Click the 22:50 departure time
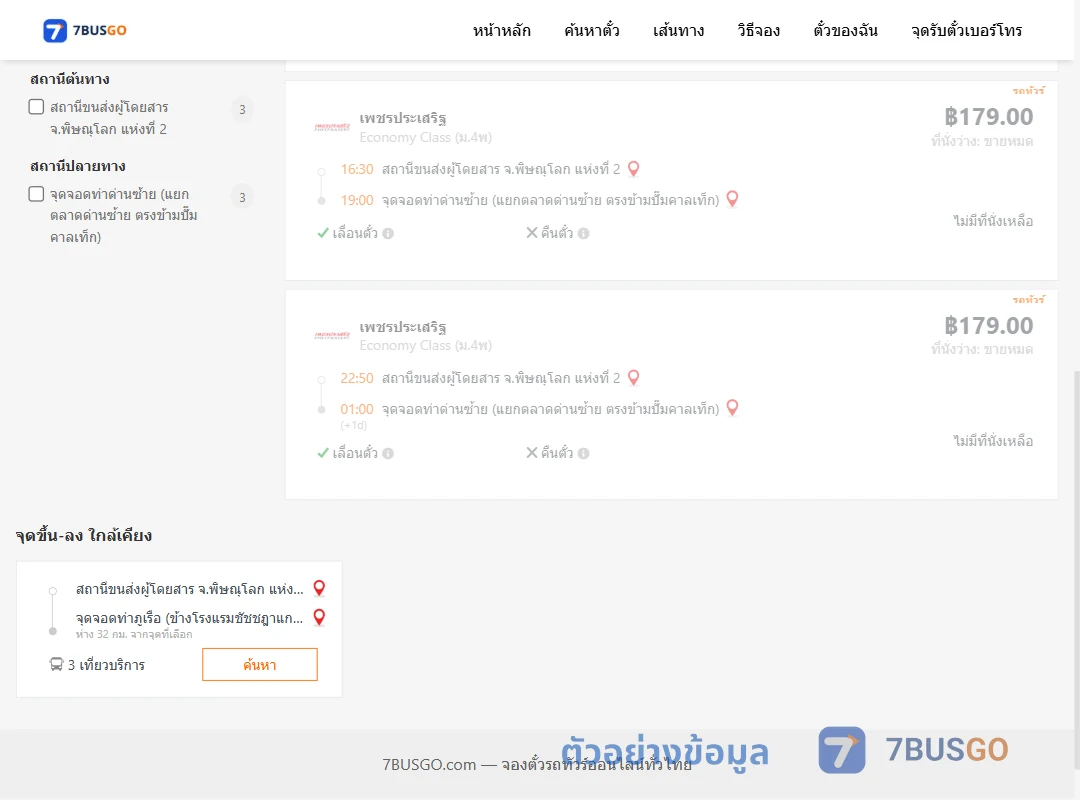Screen dimensions: 1080x800 [x=357, y=378]
